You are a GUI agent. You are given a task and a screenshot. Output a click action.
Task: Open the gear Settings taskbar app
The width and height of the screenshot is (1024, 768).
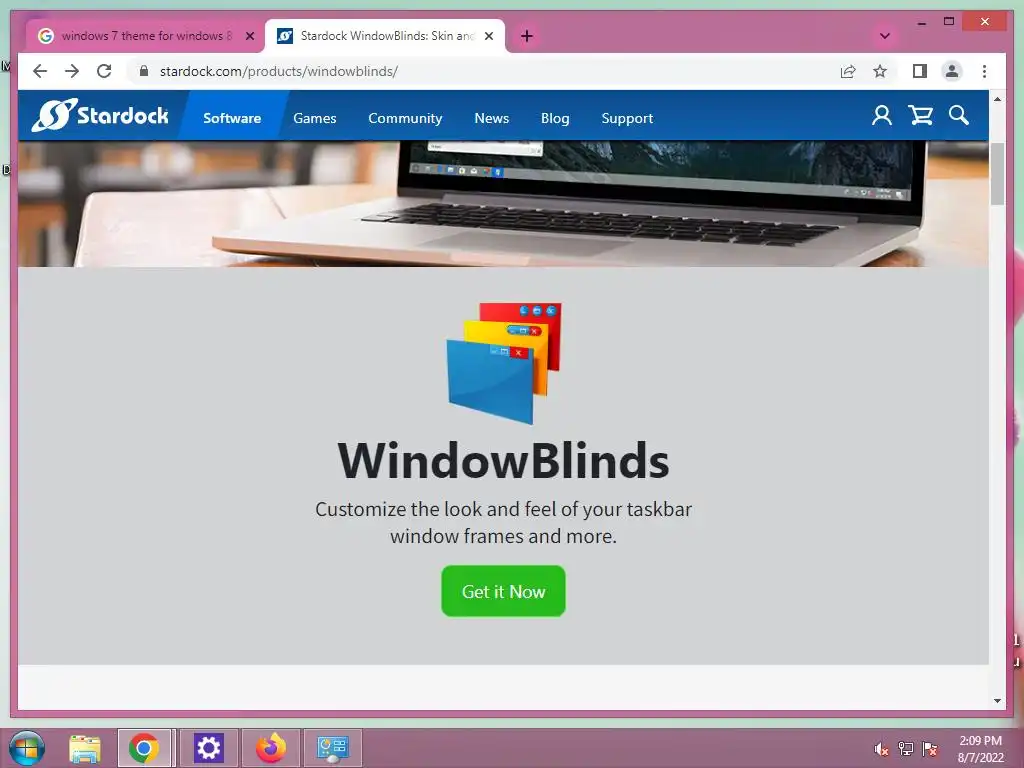[209, 748]
